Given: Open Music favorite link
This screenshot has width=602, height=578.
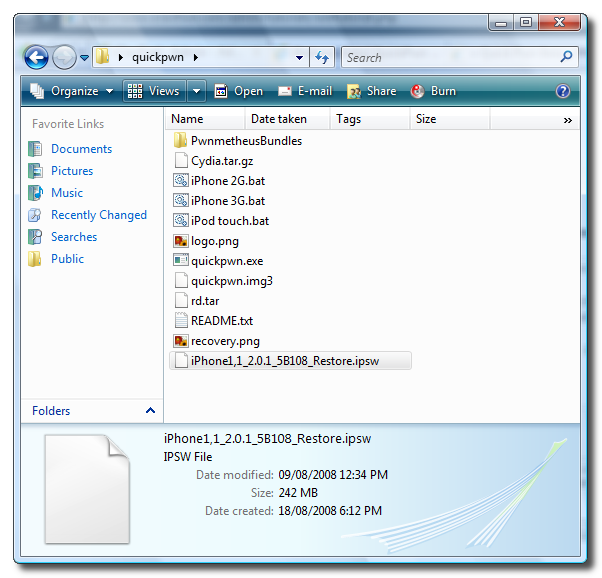Looking at the screenshot, I should tap(67, 192).
